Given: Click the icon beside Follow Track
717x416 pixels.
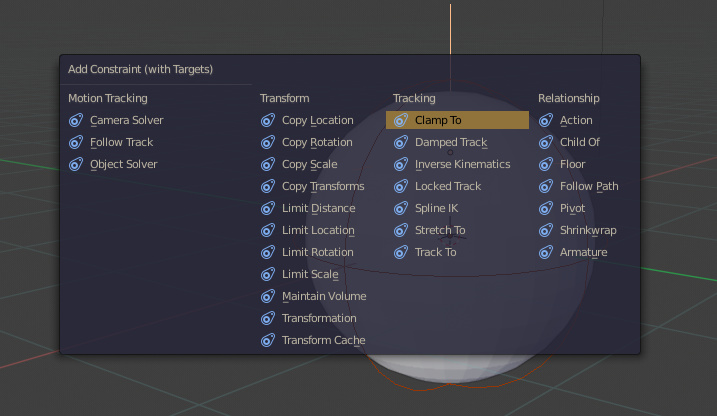Looking at the screenshot, I should [76, 142].
